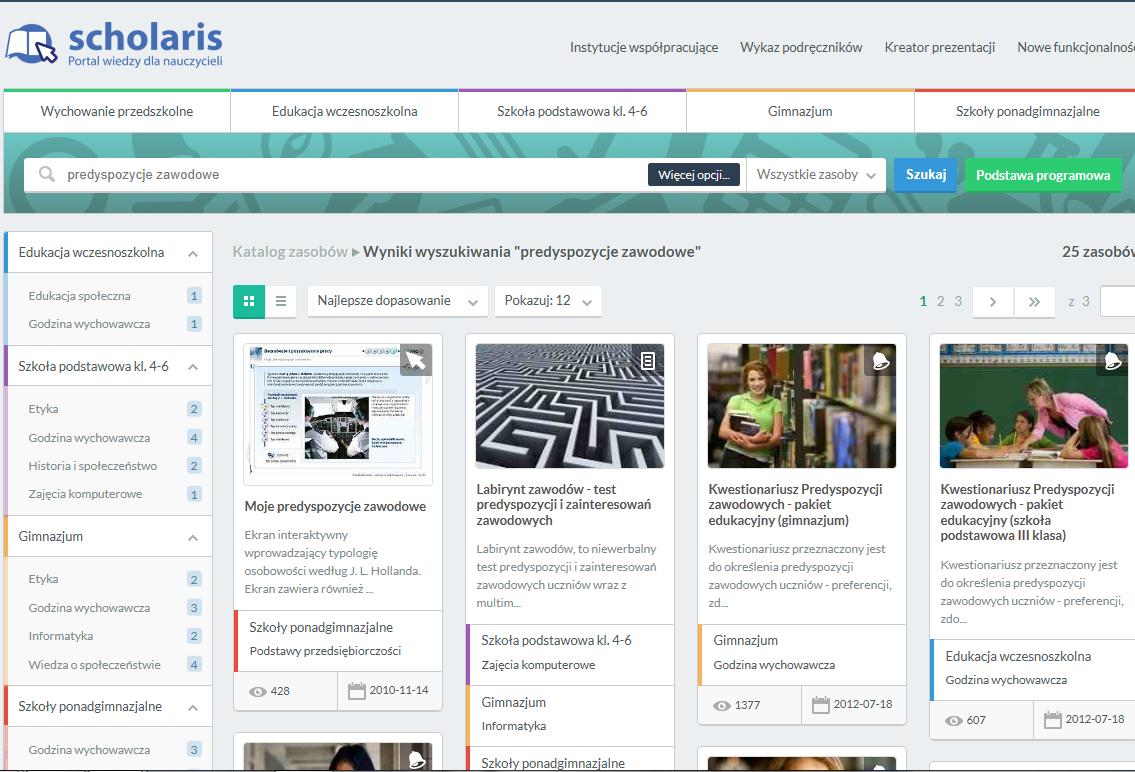Screen dimensions: 1135x772
Task: Open Labirynt zawodów test title link
Action: (564, 504)
